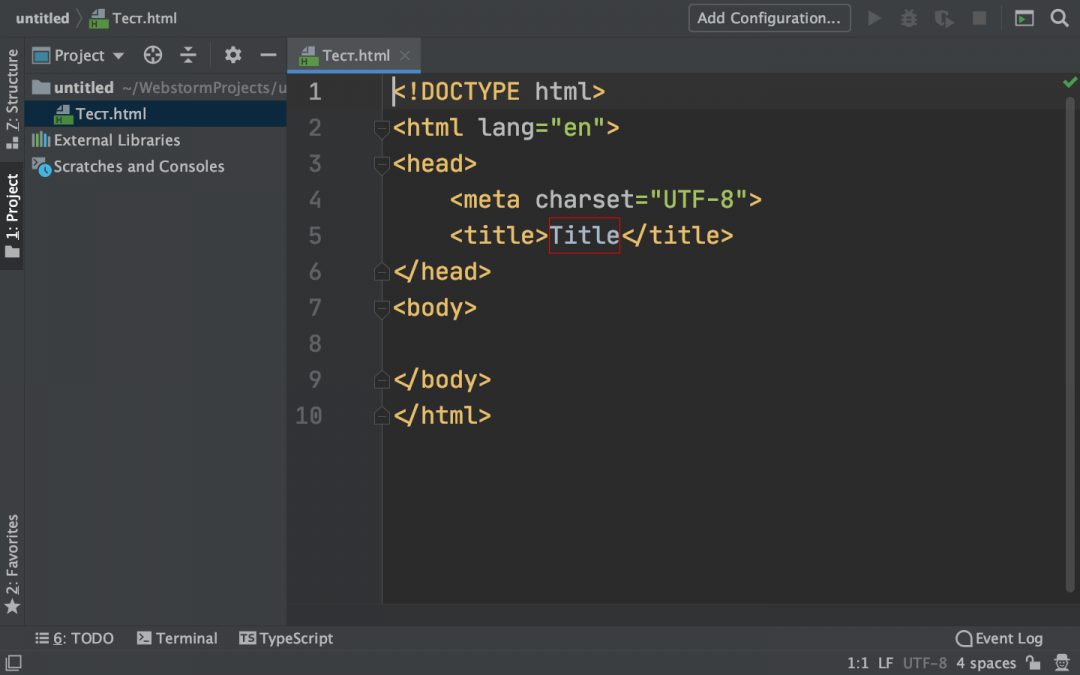
Task: Click the Search Everywhere magnifier icon
Action: [1059, 18]
